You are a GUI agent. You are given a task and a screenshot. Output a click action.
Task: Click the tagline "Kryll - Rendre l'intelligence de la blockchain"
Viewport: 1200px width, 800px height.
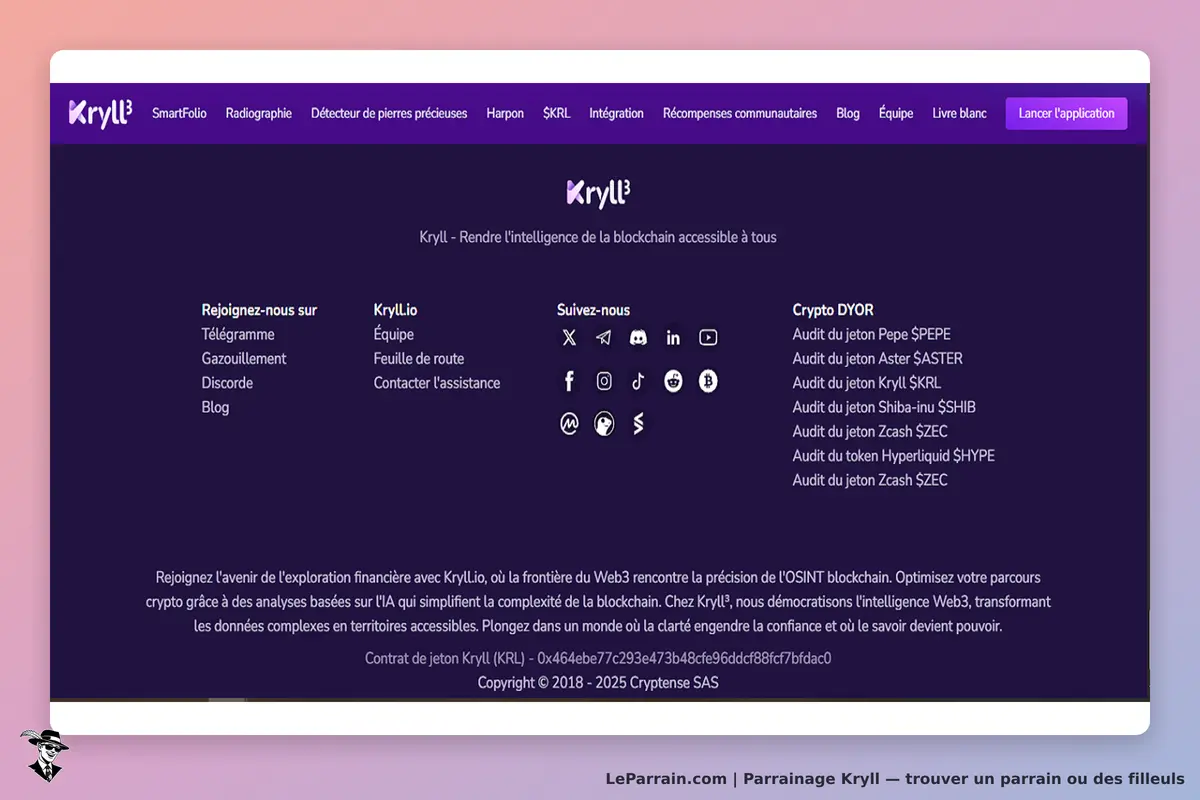pos(598,237)
